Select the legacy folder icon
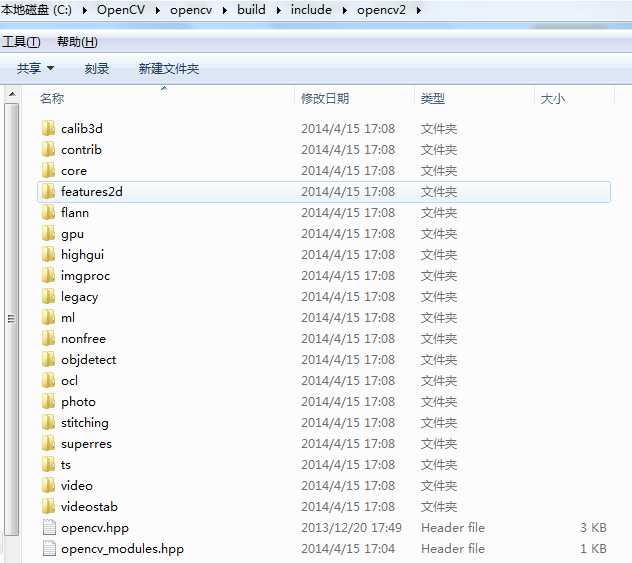This screenshot has width=632, height=563. pyautogui.click(x=48, y=297)
